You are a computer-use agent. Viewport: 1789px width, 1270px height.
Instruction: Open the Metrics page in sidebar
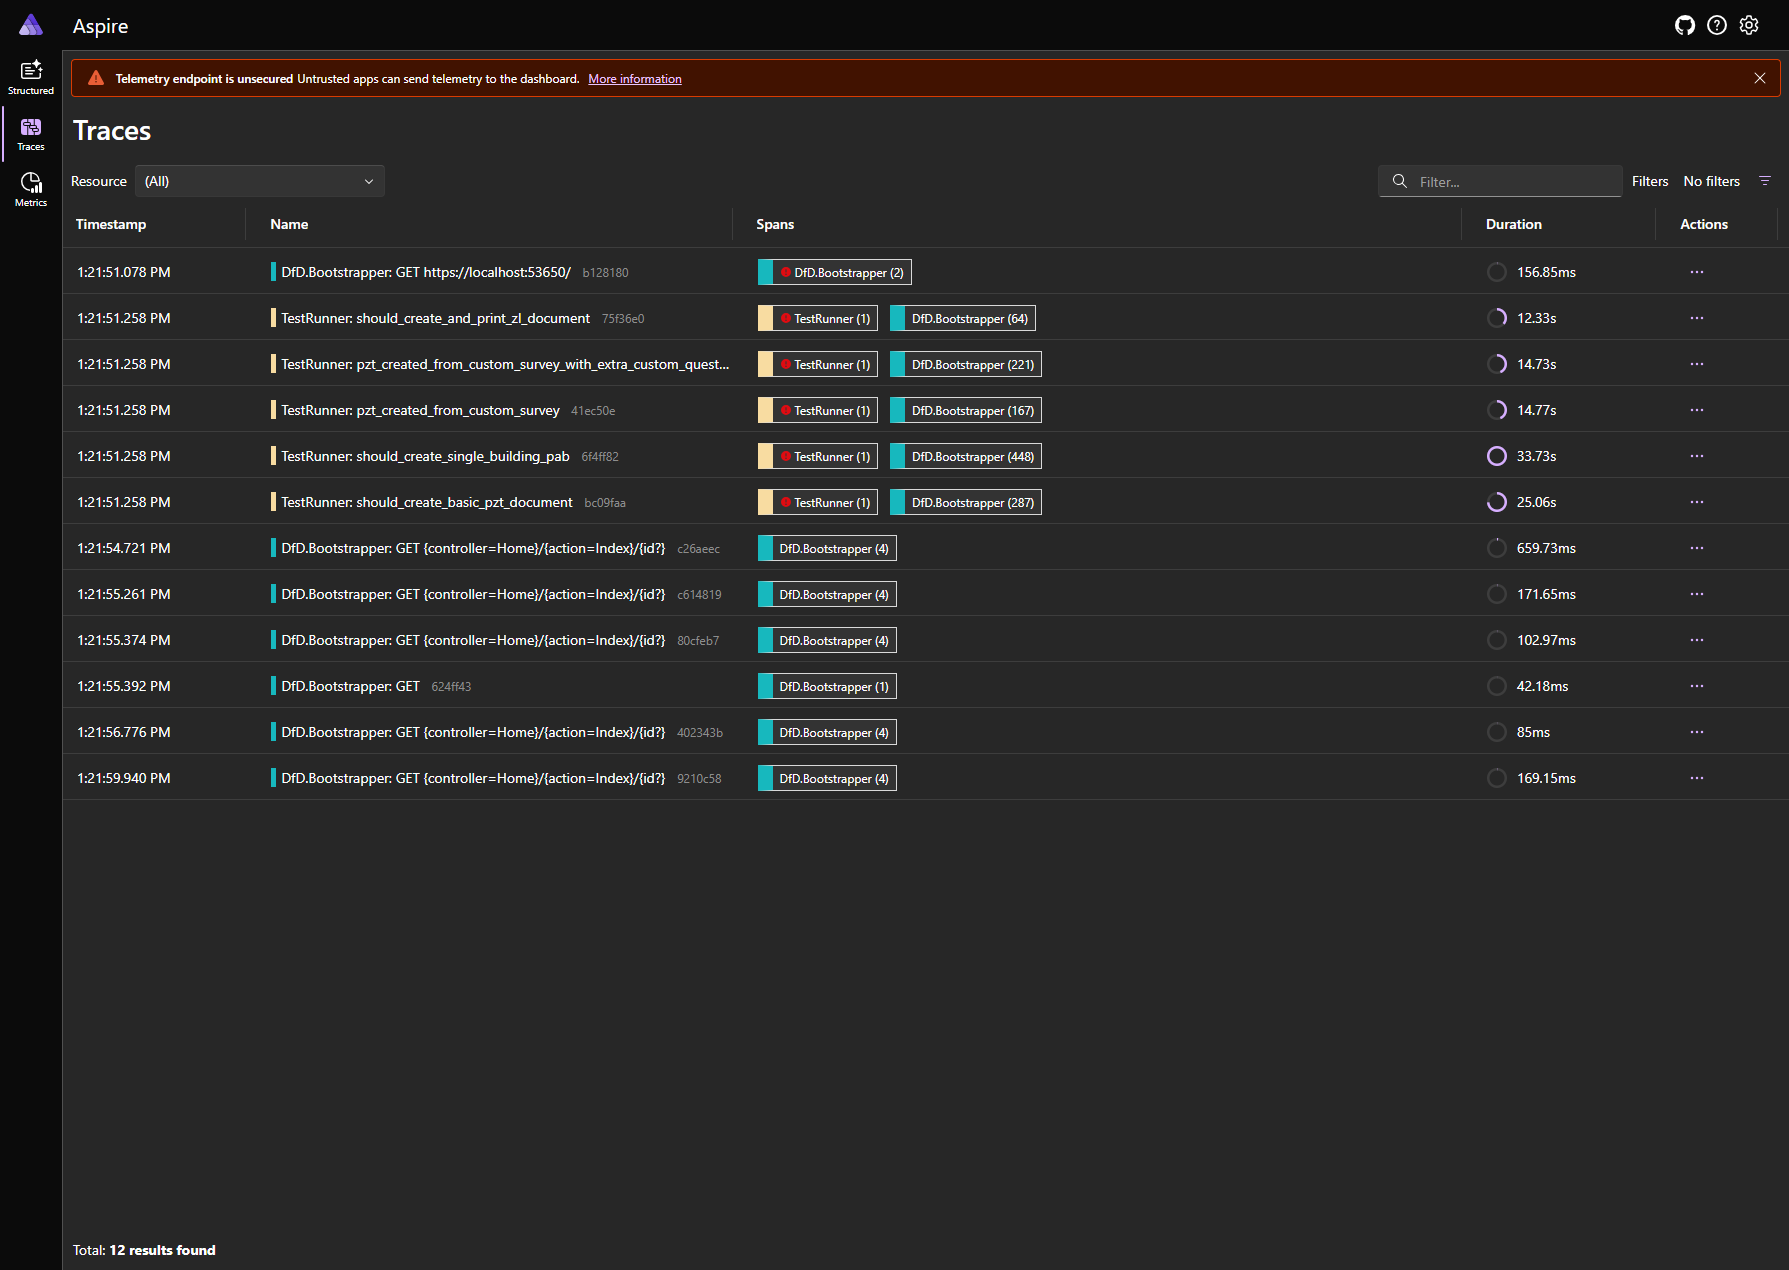[x=31, y=189]
